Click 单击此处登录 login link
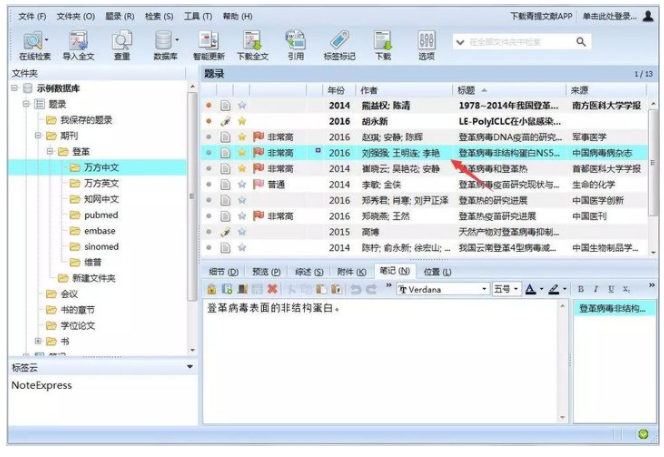Image resolution: width=664 pixels, height=457 pixels. pos(609,16)
